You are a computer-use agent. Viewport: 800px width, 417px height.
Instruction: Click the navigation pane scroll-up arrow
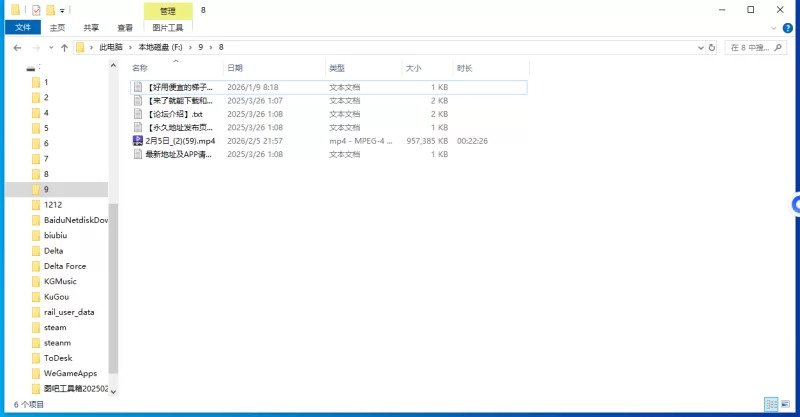coord(113,65)
